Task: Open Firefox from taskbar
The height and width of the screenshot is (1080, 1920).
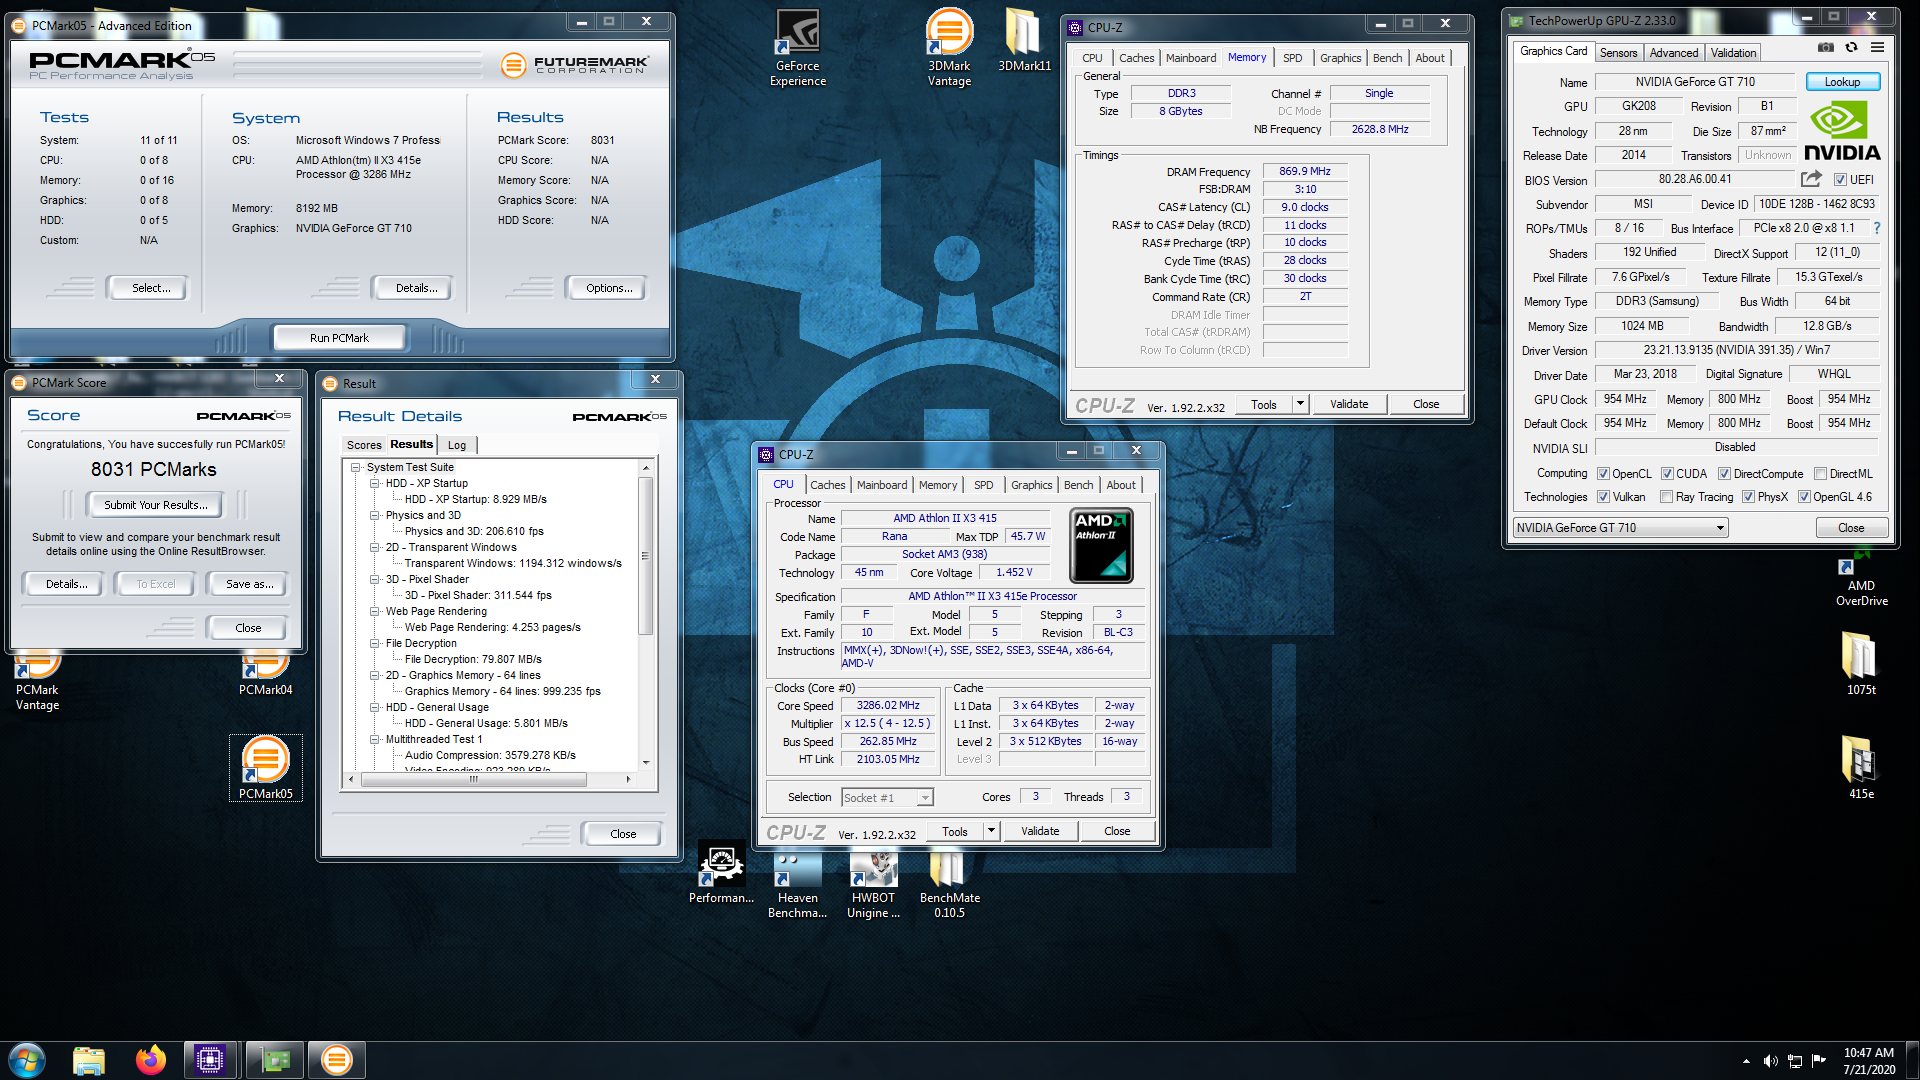Action: (151, 1060)
